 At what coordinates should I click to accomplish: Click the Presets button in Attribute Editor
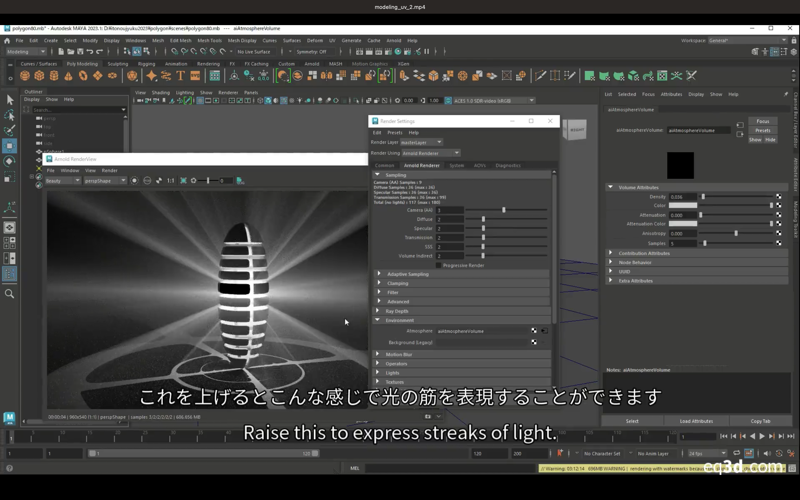tap(763, 130)
